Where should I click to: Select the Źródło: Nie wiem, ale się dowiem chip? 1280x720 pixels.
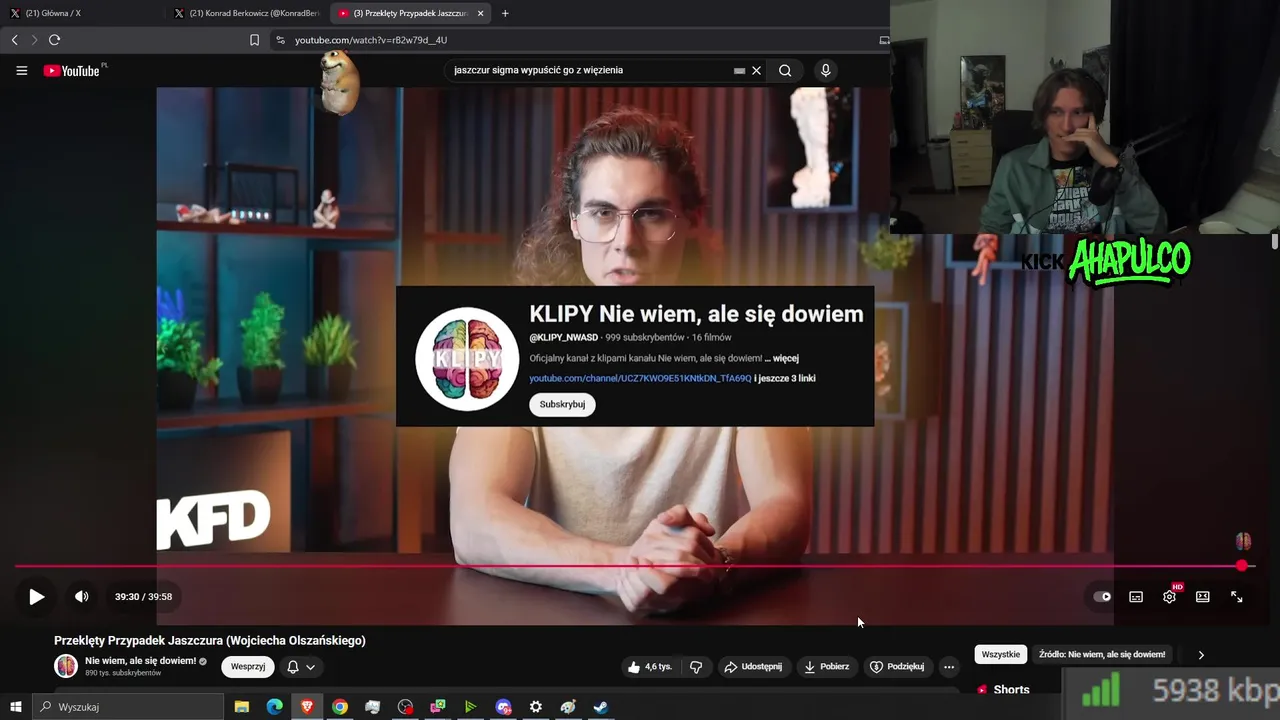pyautogui.click(x=1102, y=654)
